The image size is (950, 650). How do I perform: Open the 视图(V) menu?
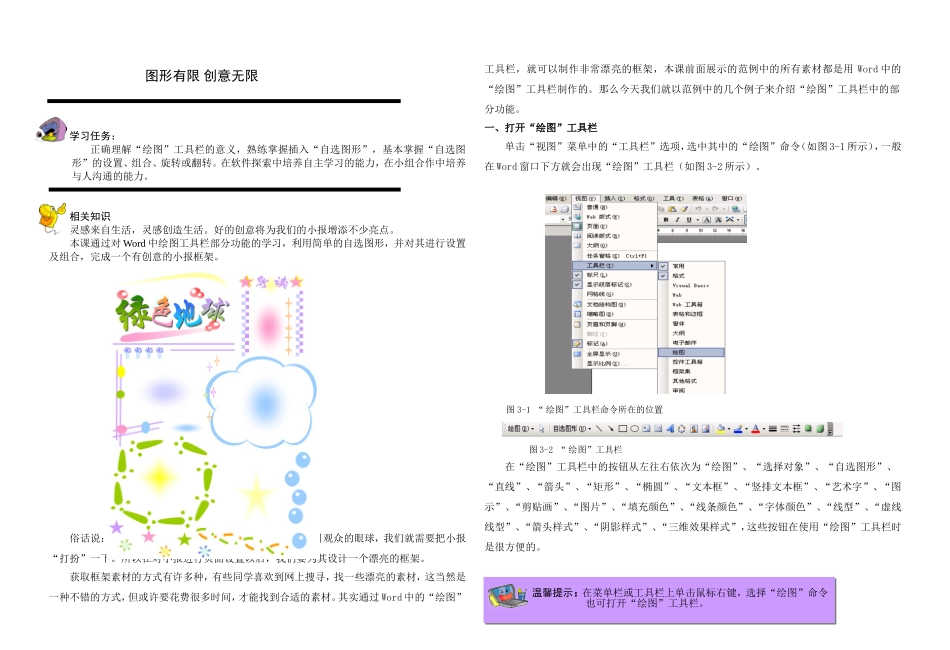click(586, 198)
